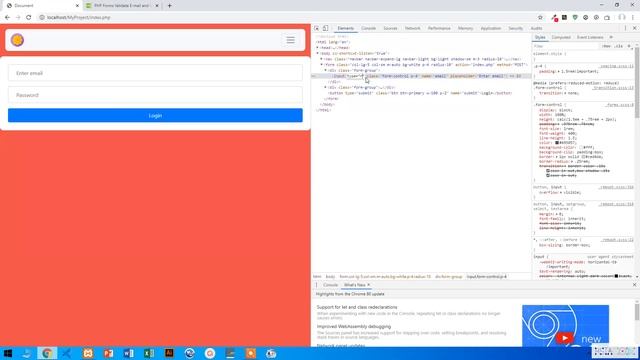Collapse the form element node
The width and height of the screenshot is (640, 360).
coord(322,65)
